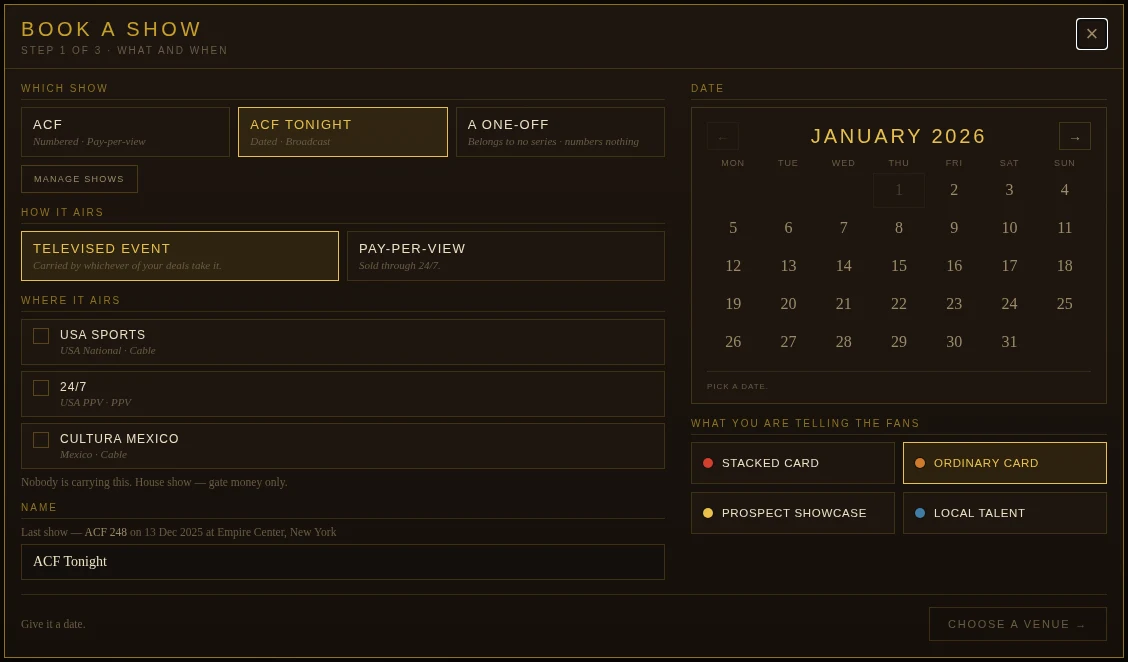Pick January 27 on calendar
This screenshot has width=1128, height=662.
point(788,343)
